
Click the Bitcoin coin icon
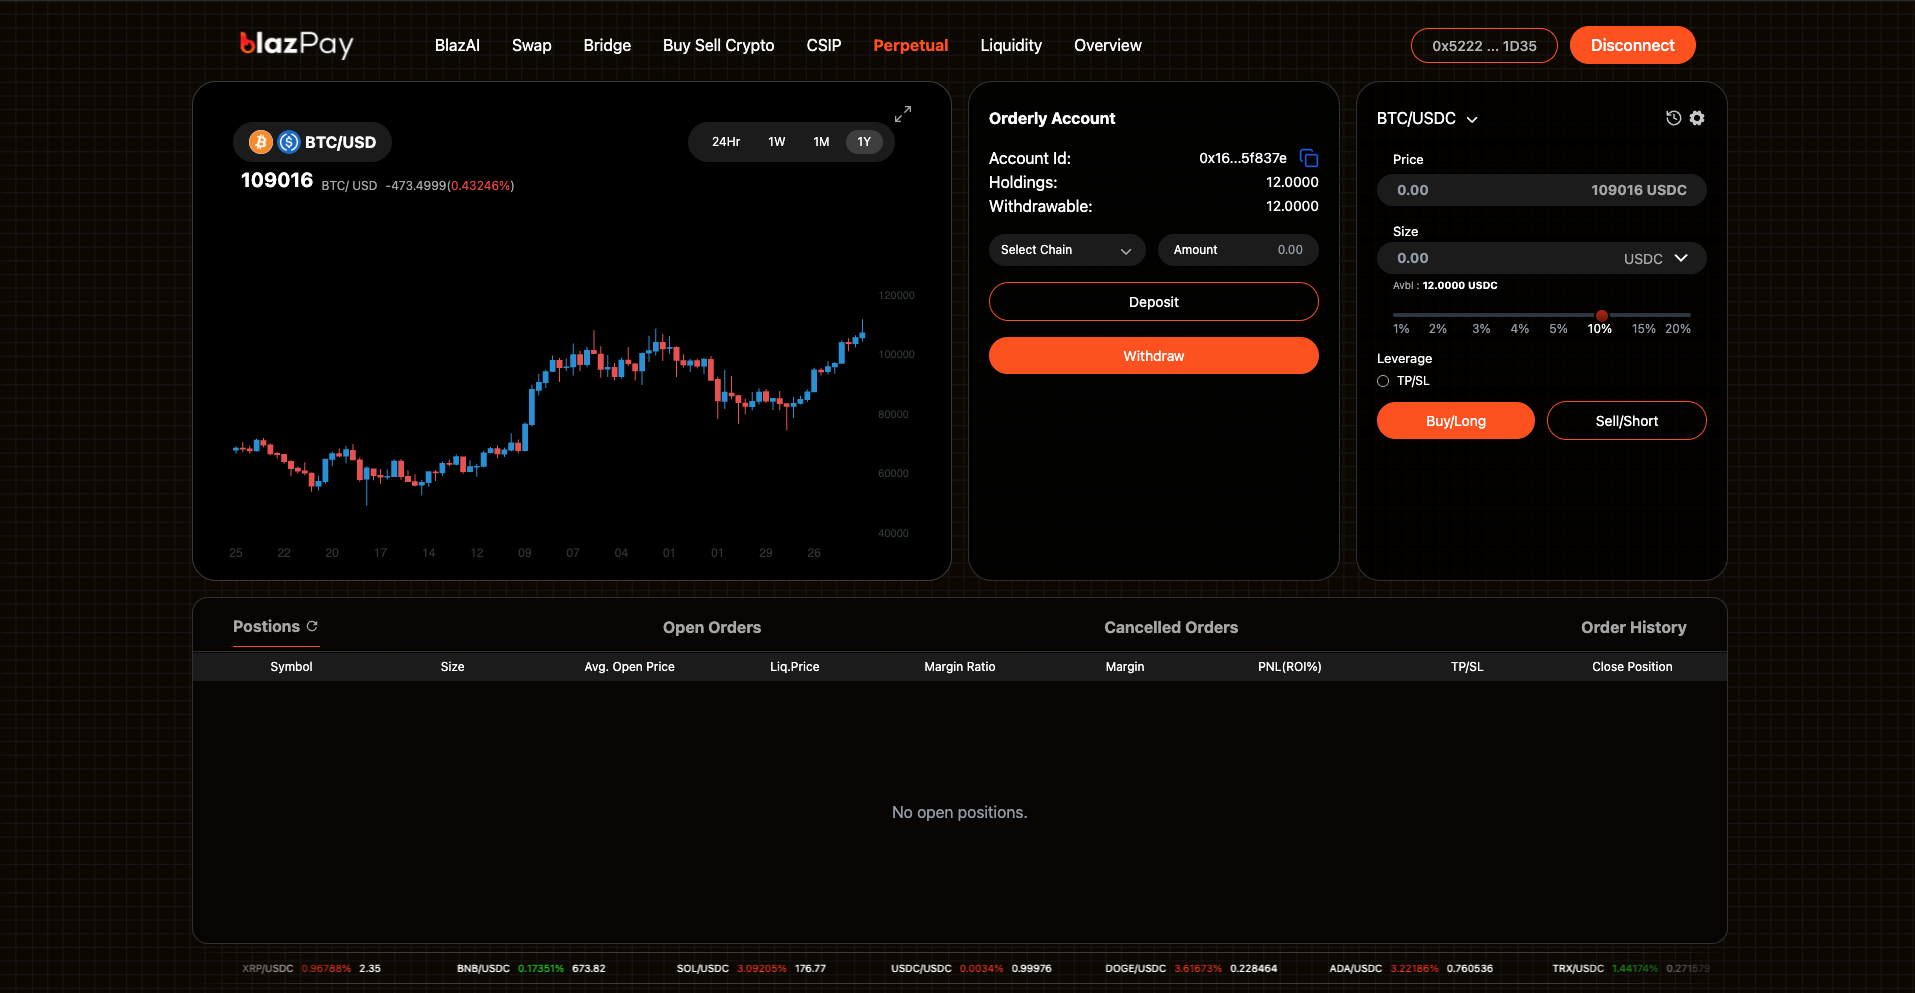(x=261, y=142)
